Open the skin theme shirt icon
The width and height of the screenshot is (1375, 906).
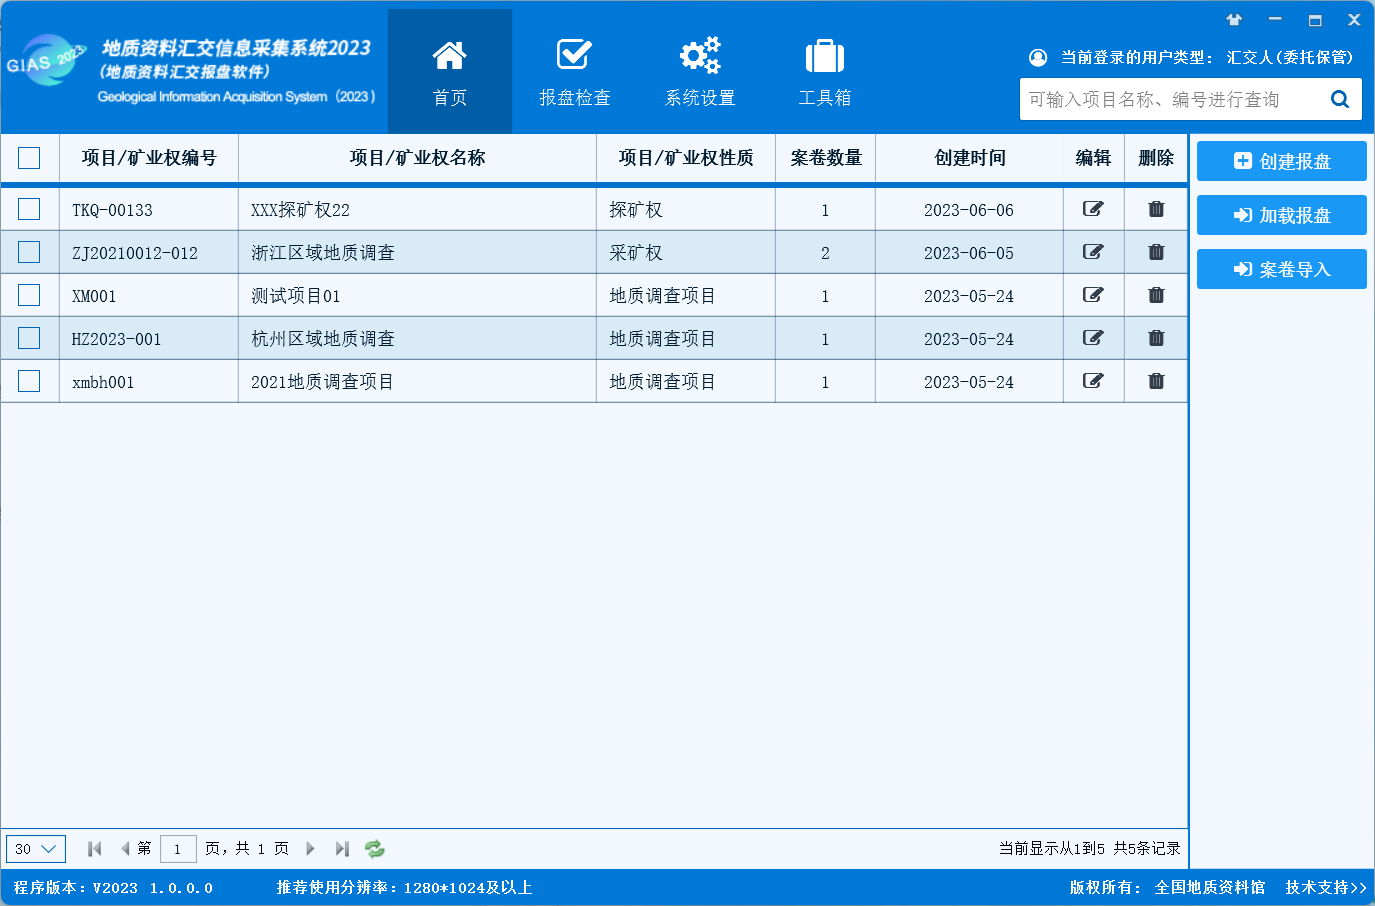click(1234, 20)
